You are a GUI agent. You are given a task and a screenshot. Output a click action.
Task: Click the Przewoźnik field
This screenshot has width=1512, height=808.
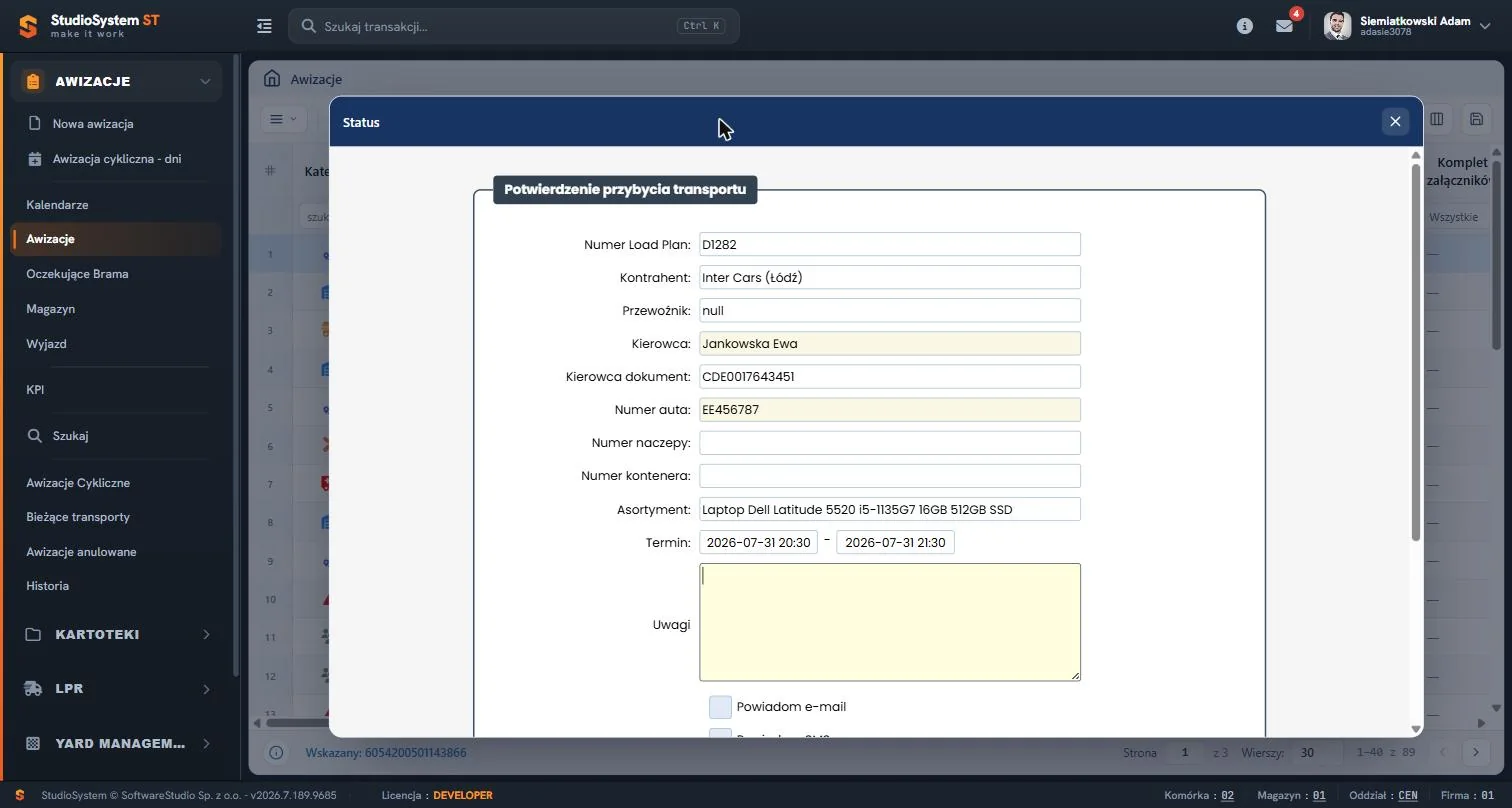coord(890,310)
